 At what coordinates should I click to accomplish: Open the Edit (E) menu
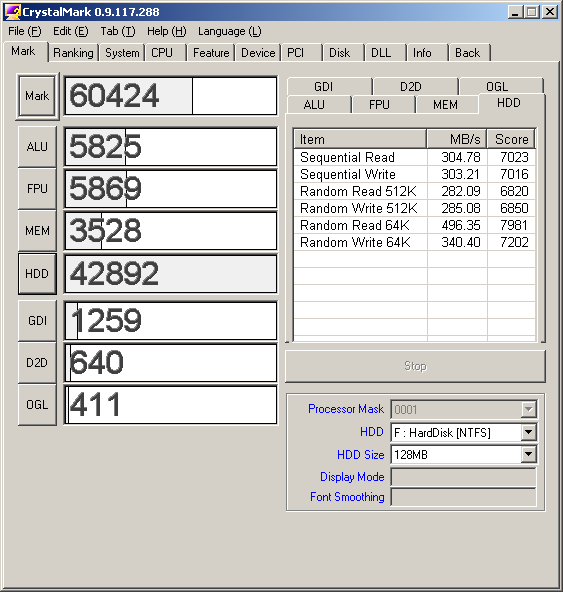pos(71,31)
